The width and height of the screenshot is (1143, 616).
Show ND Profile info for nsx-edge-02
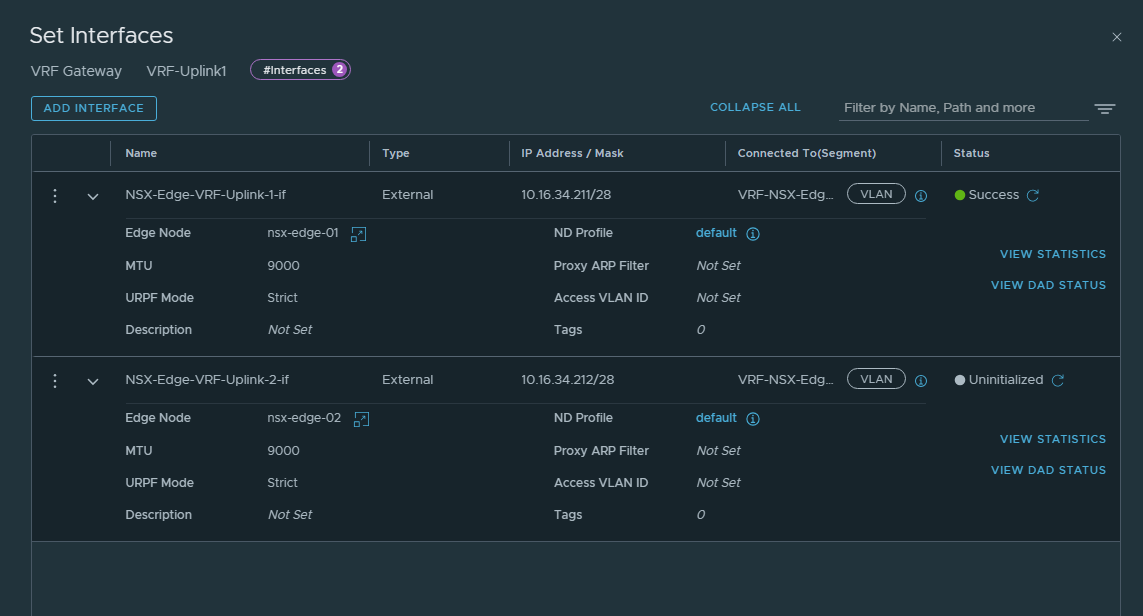pos(754,419)
